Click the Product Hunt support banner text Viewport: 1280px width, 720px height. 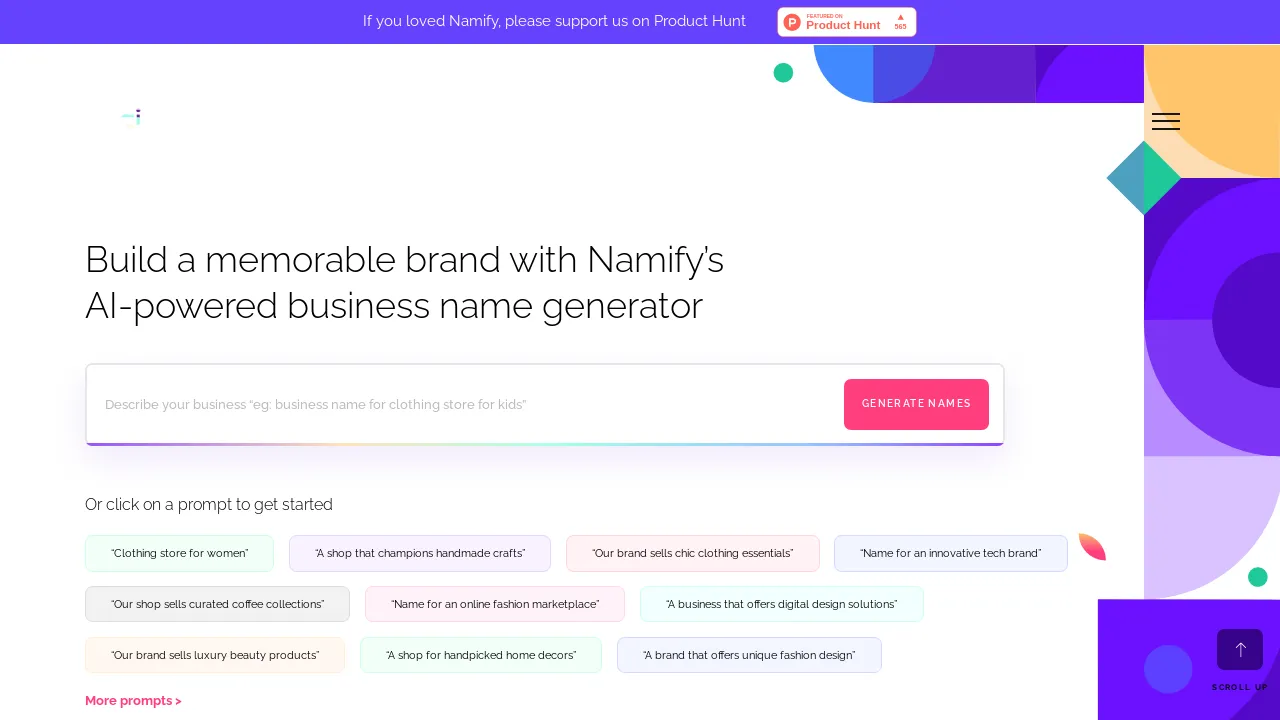coord(554,21)
